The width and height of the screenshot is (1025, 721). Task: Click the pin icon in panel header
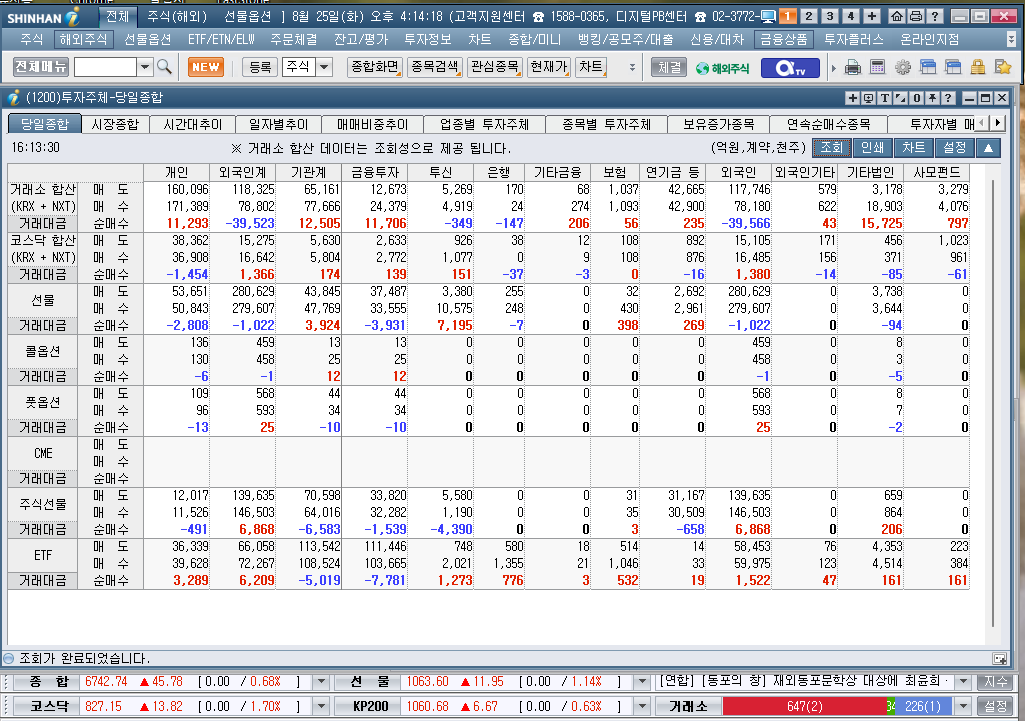[933, 98]
